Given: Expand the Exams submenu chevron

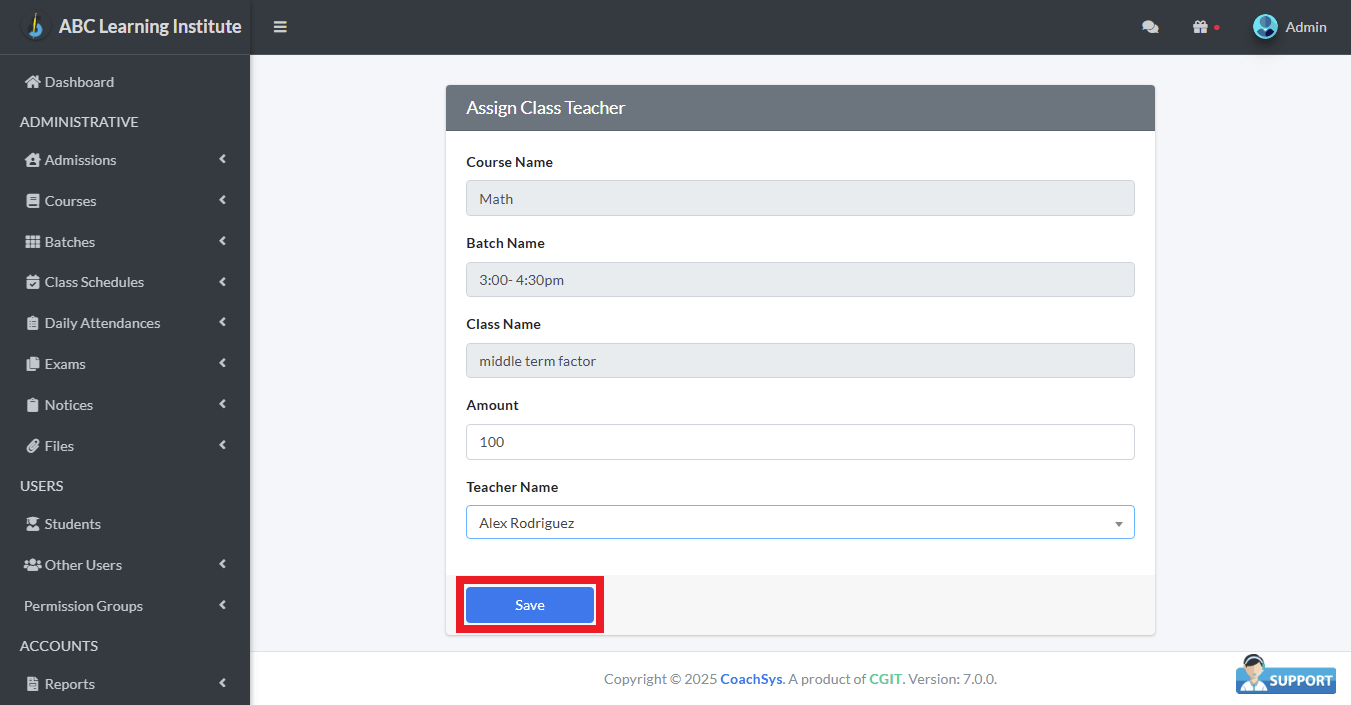Looking at the screenshot, I should (222, 363).
